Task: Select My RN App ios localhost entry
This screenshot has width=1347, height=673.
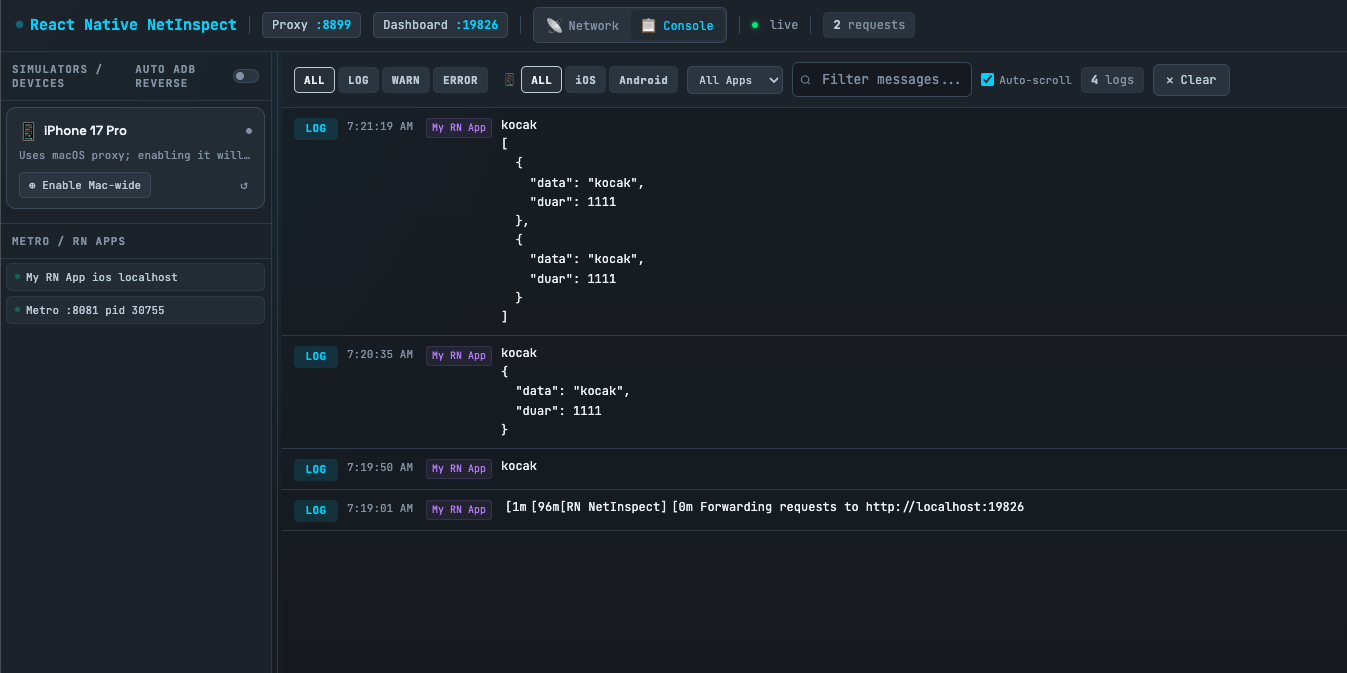Action: pyautogui.click(x=136, y=277)
